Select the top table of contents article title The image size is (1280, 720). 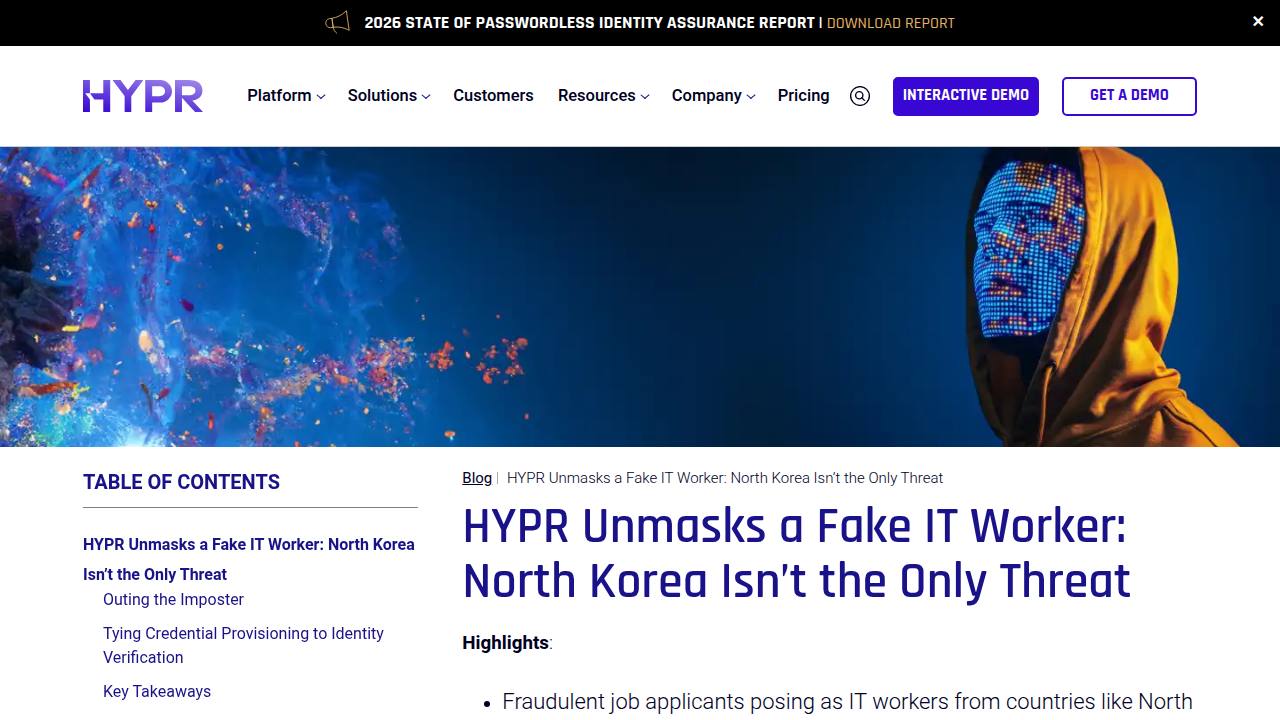click(249, 559)
